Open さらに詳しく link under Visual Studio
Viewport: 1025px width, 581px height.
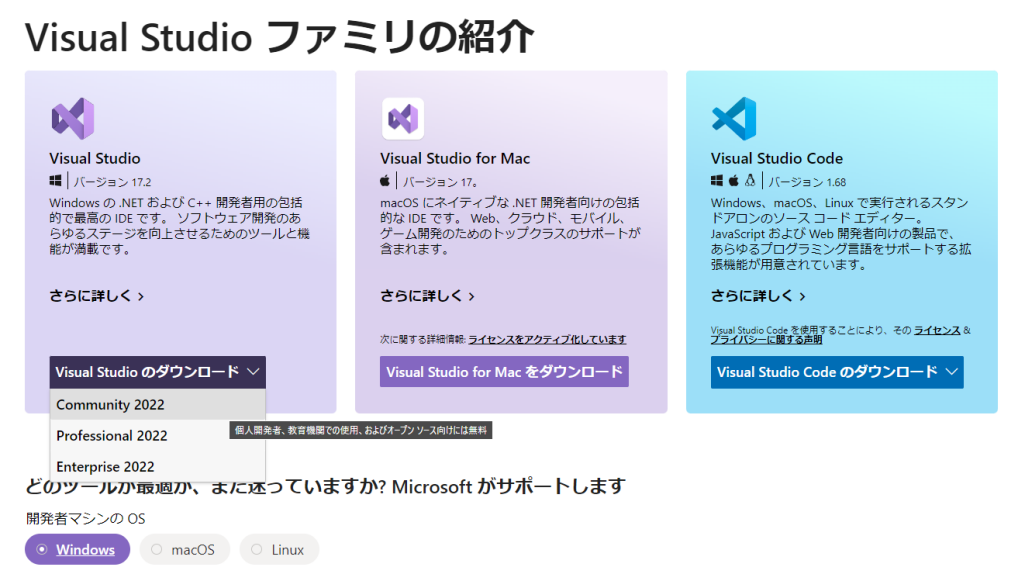tap(97, 296)
